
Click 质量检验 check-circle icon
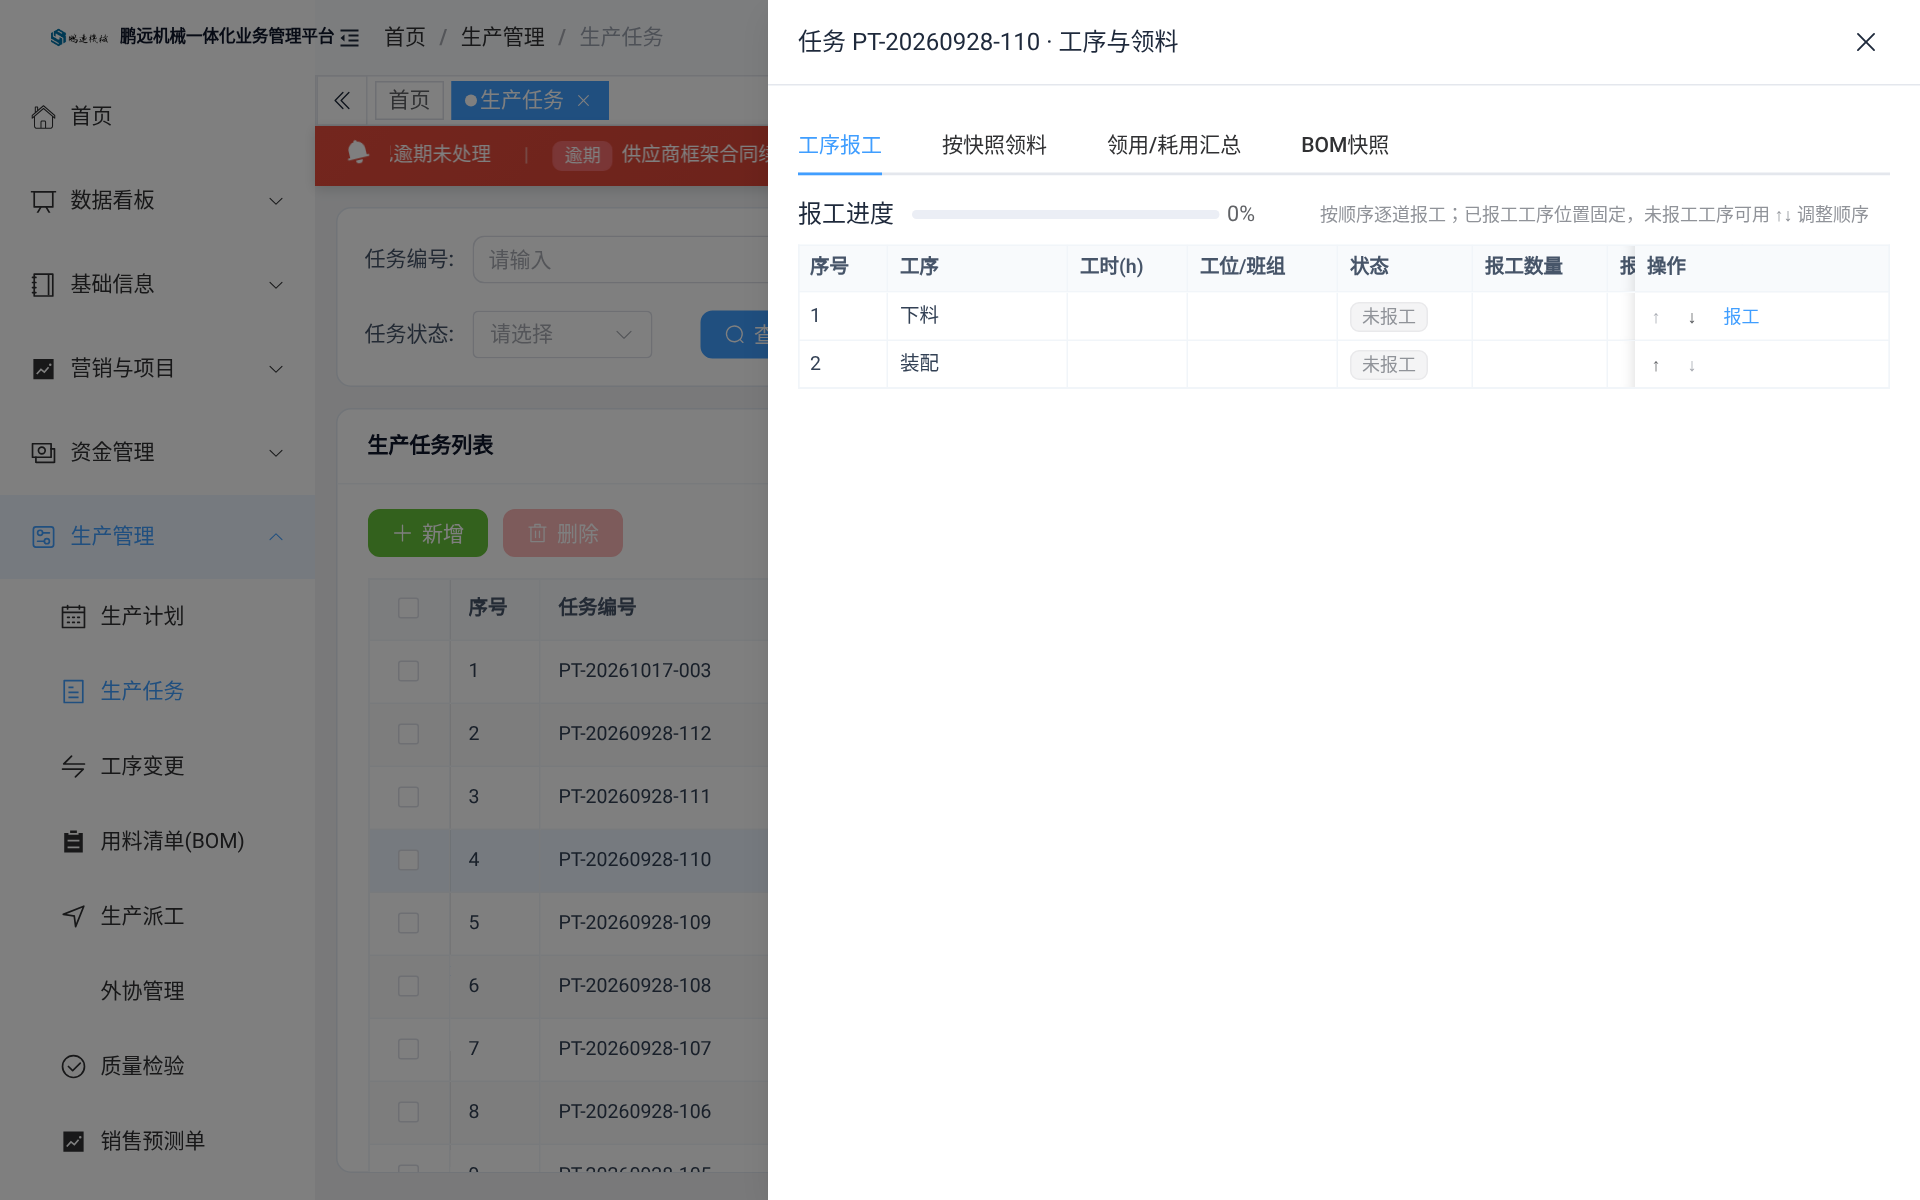[73, 1066]
